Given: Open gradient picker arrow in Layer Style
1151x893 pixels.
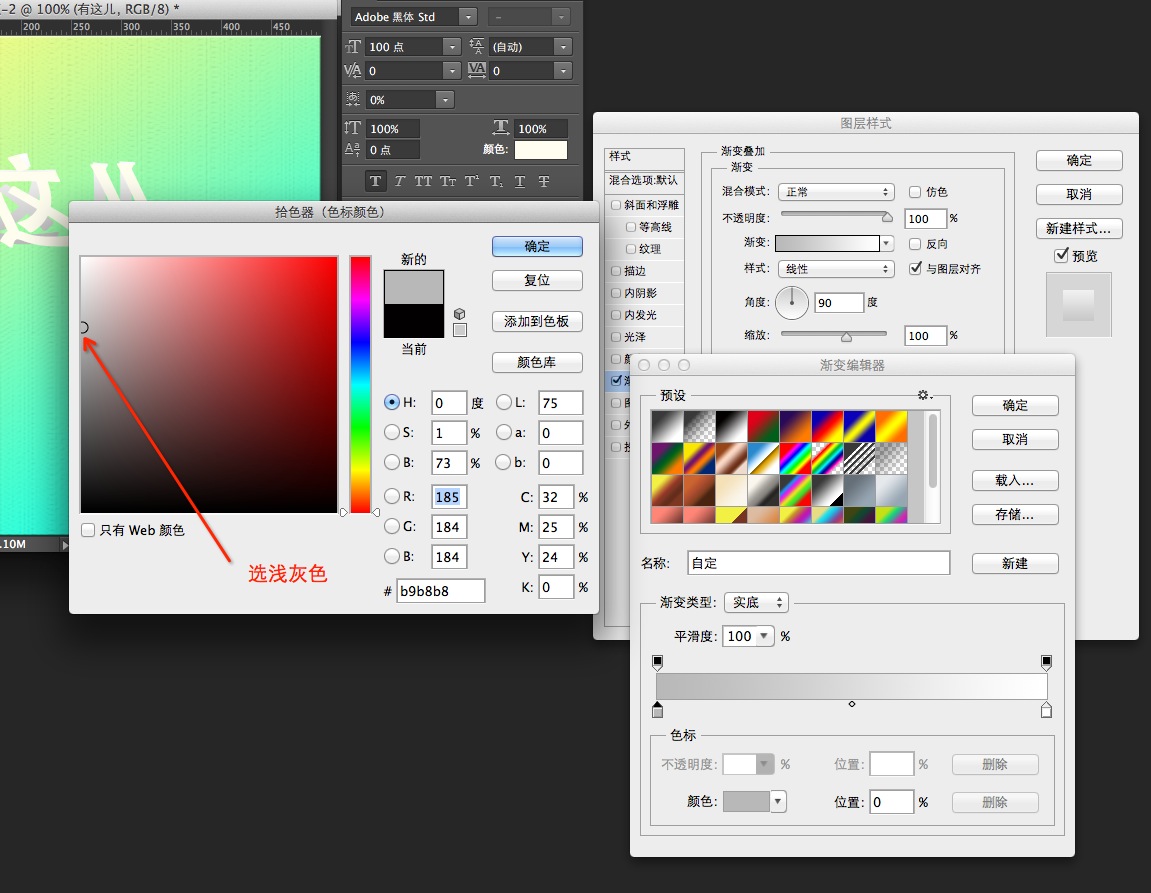Looking at the screenshot, I should (887, 244).
